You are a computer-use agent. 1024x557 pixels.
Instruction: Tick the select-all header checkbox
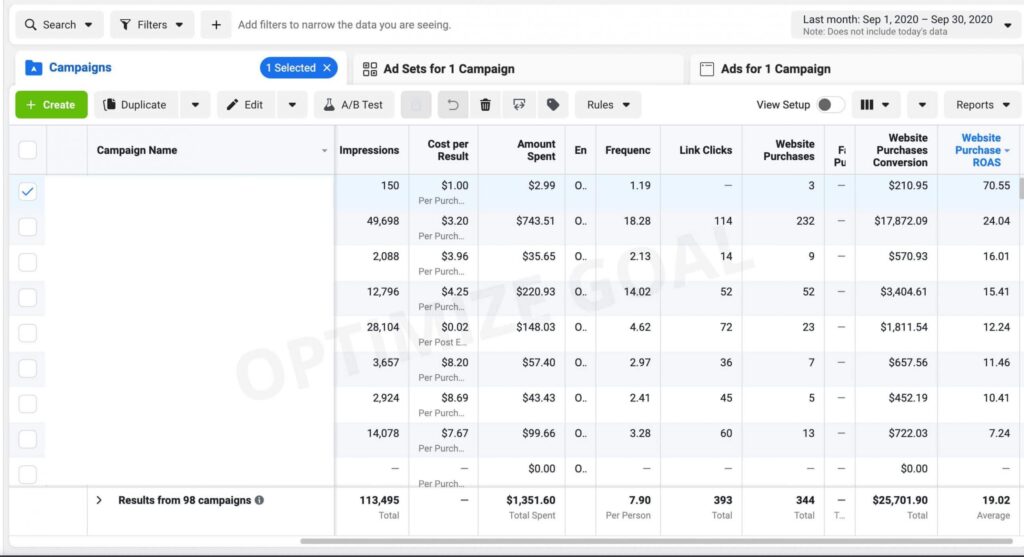coord(27,150)
